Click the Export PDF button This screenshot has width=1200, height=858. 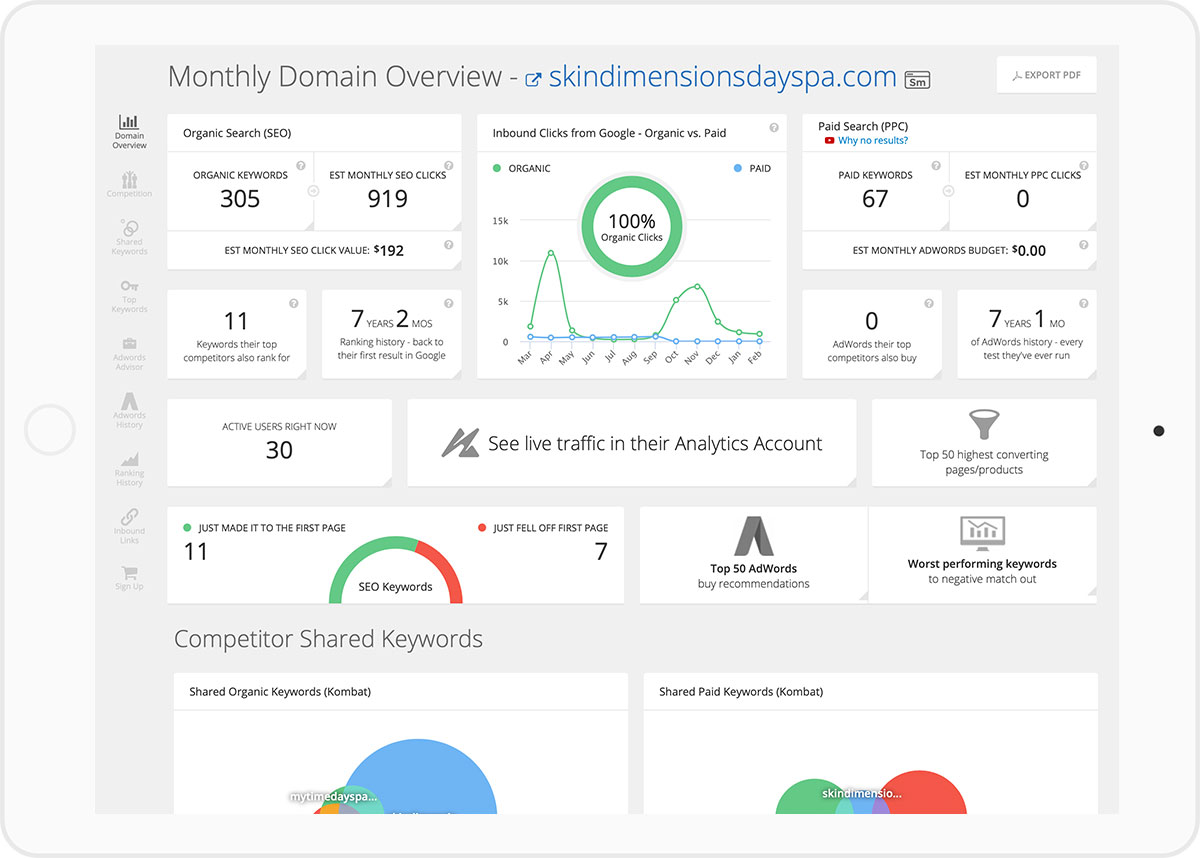tap(1046, 75)
